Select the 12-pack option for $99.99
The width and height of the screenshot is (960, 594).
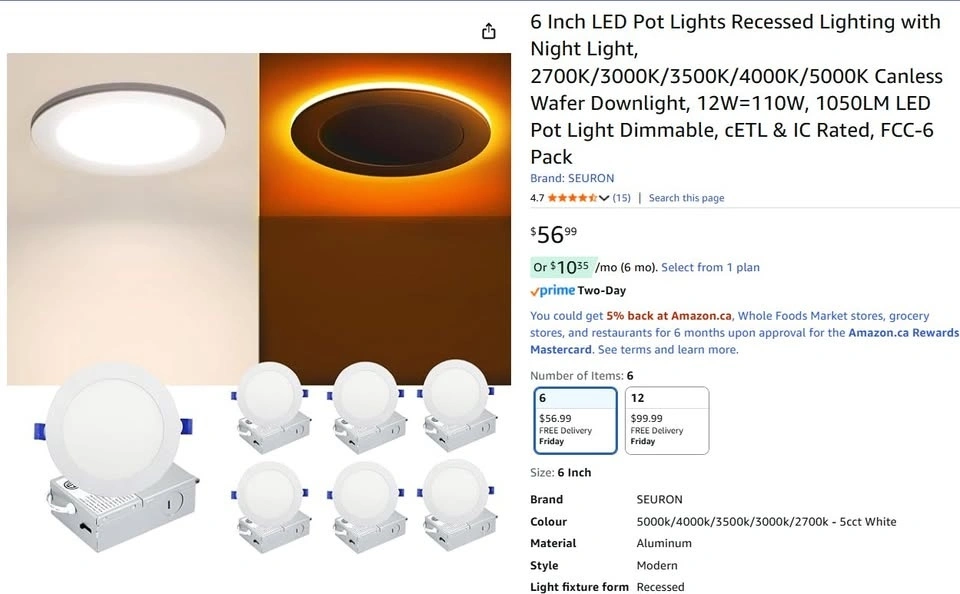click(667, 420)
